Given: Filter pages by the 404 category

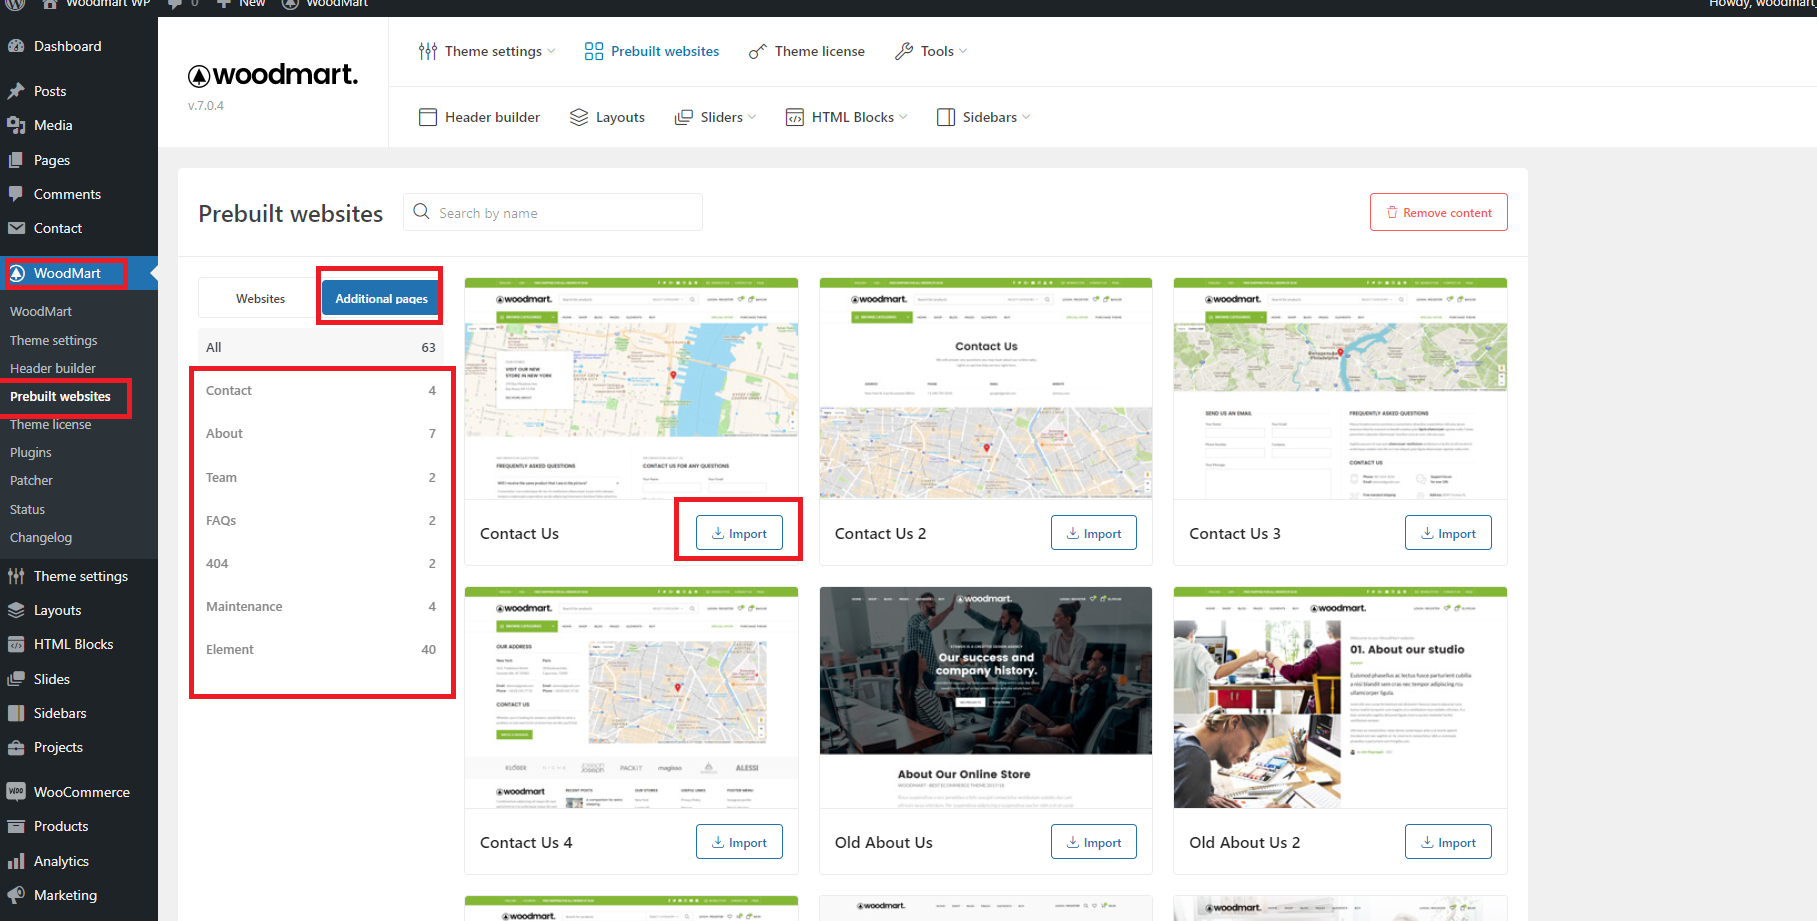Looking at the screenshot, I should [321, 563].
